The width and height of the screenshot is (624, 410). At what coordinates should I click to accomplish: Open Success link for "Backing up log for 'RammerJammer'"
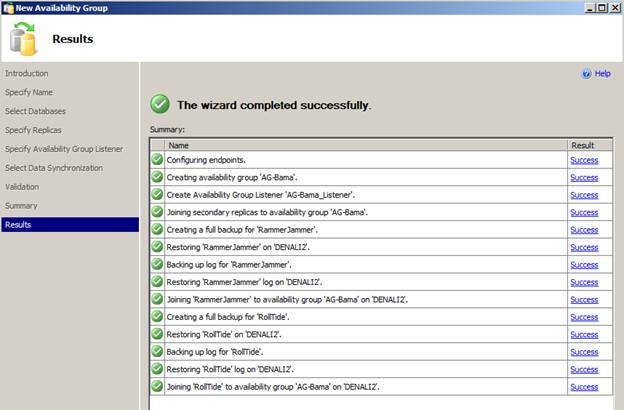pyautogui.click(x=584, y=265)
